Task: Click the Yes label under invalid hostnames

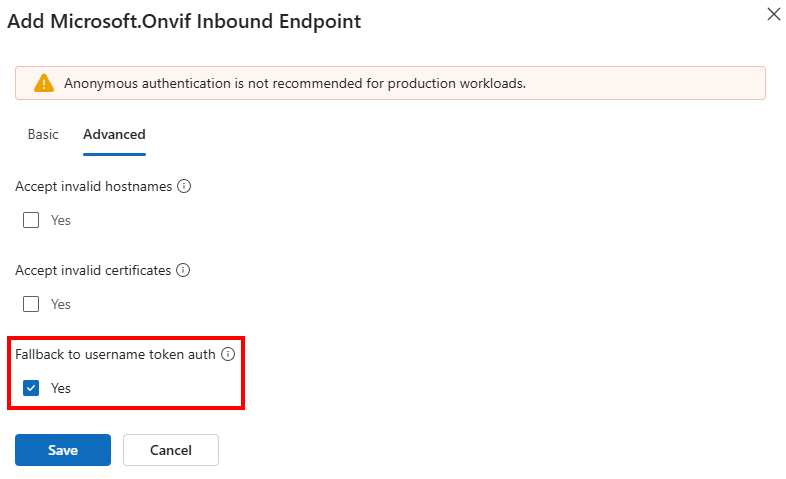Action: [61, 220]
